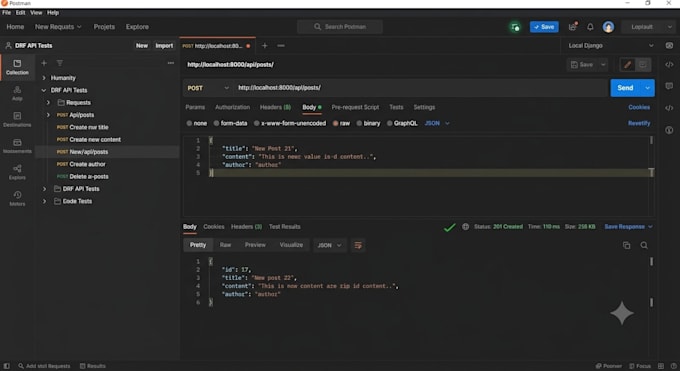Click the filter icon in collections sidebar
Image resolution: width=680 pixels, height=371 pixels.
[60, 63]
